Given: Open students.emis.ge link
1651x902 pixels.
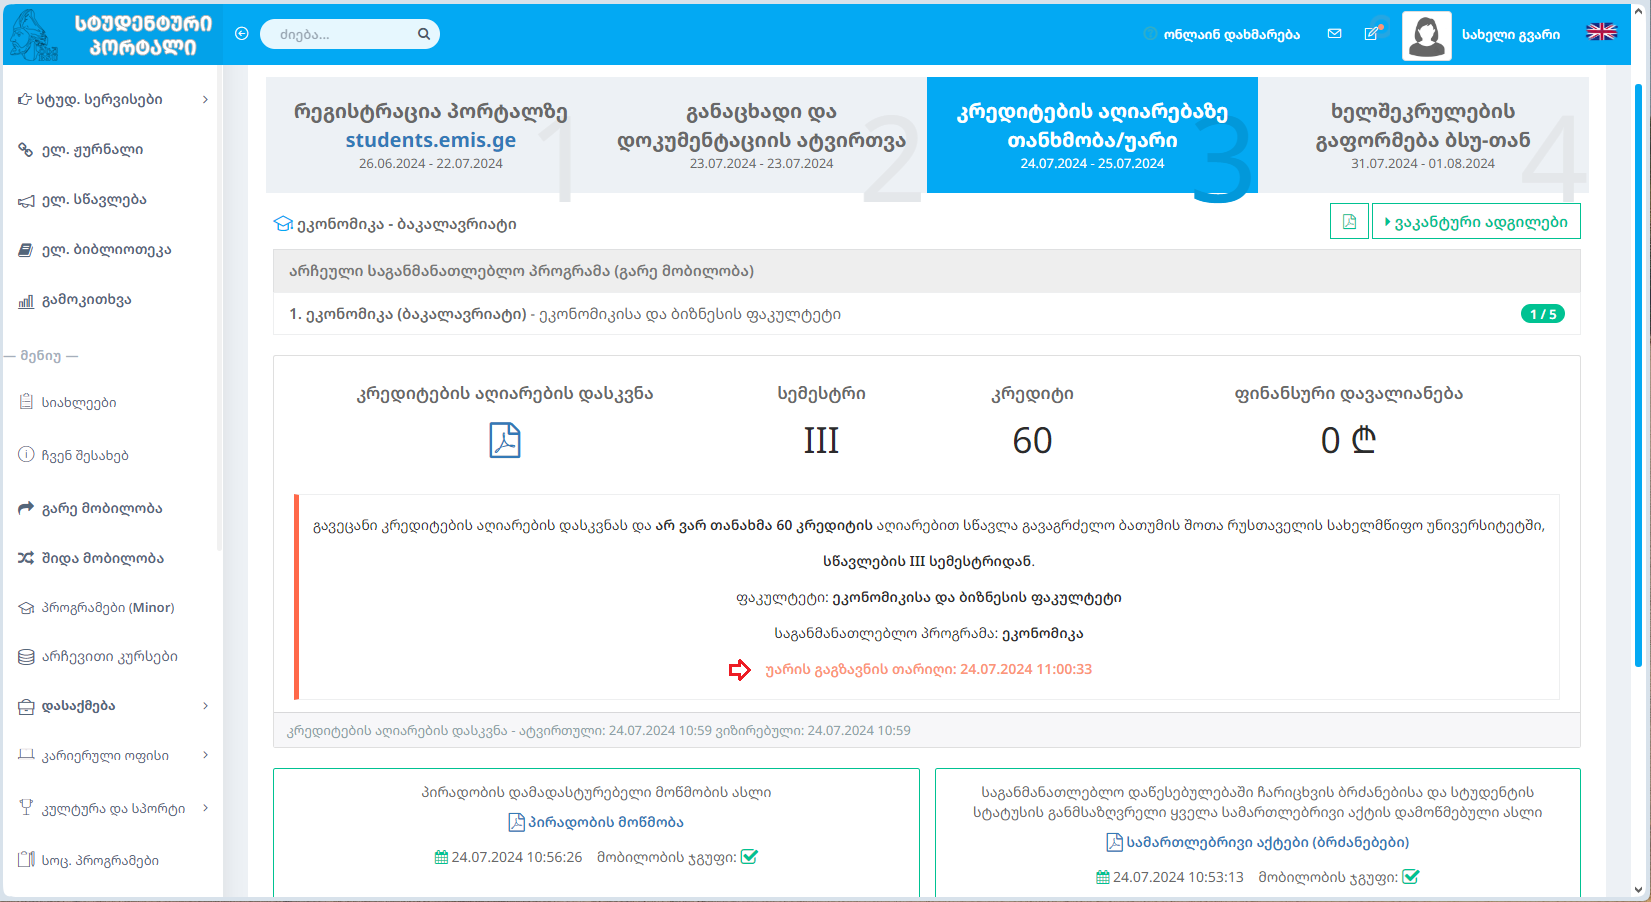Looking at the screenshot, I should coord(431,140).
